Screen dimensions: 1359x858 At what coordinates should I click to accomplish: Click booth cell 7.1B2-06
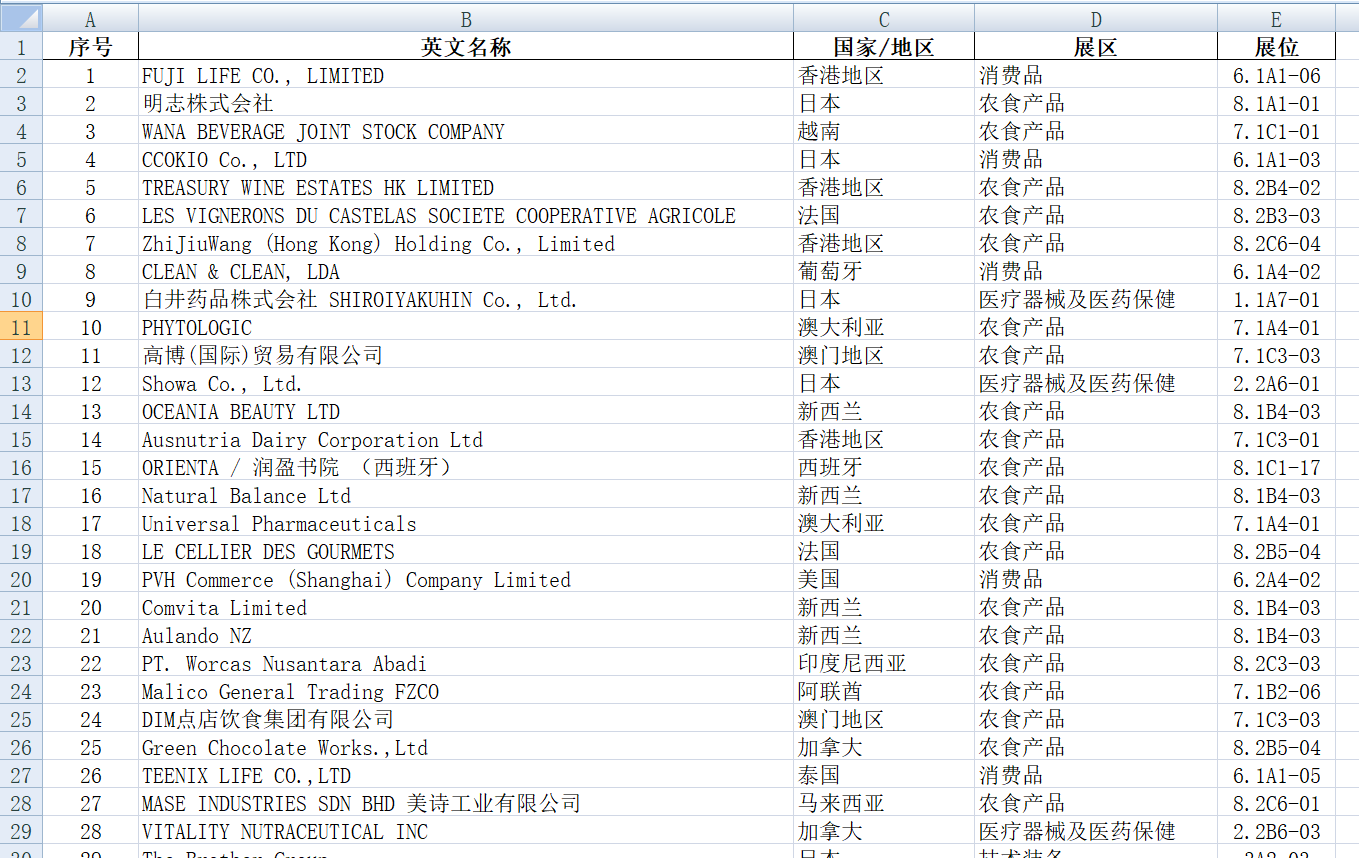pos(1276,691)
